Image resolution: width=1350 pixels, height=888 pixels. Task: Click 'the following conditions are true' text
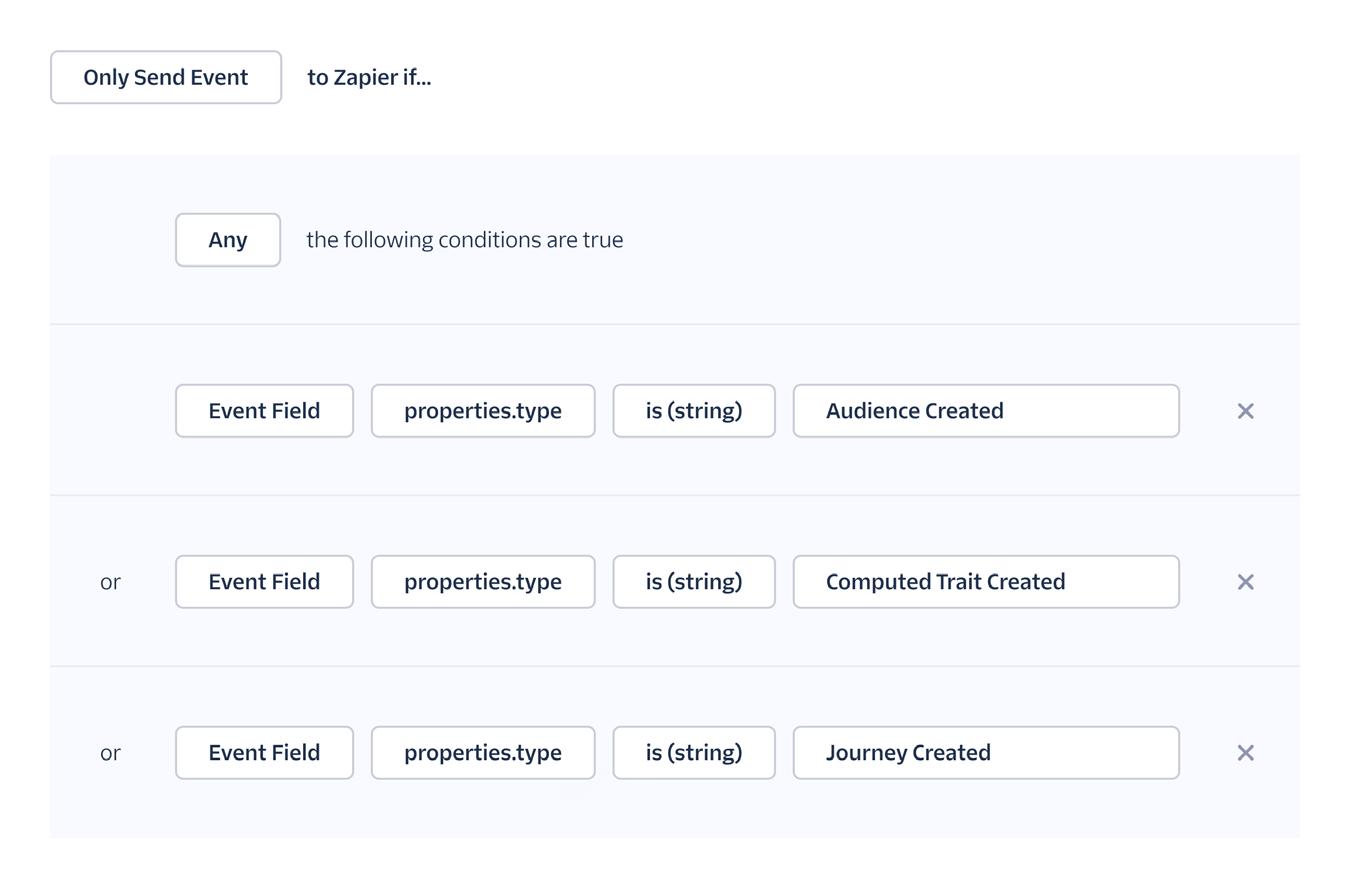coord(465,240)
